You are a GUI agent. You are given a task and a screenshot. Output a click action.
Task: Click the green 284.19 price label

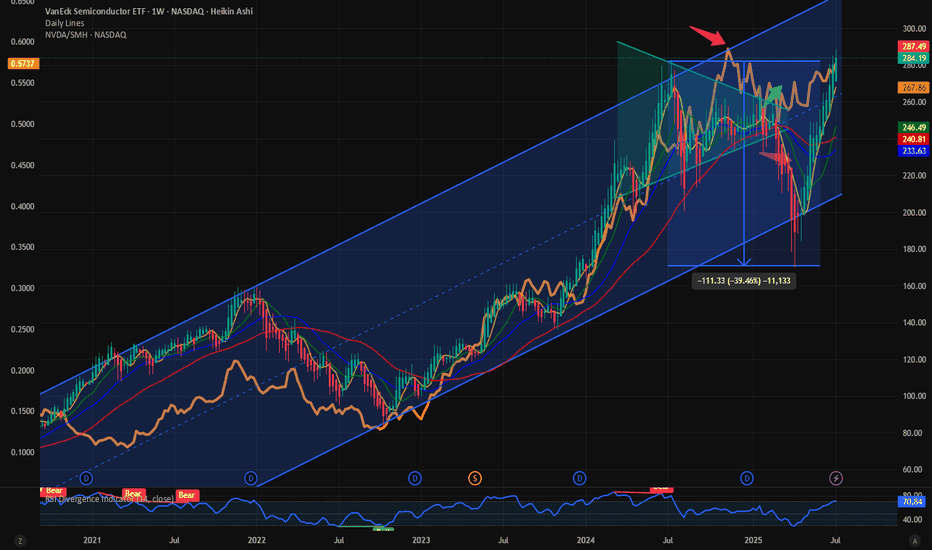914,58
